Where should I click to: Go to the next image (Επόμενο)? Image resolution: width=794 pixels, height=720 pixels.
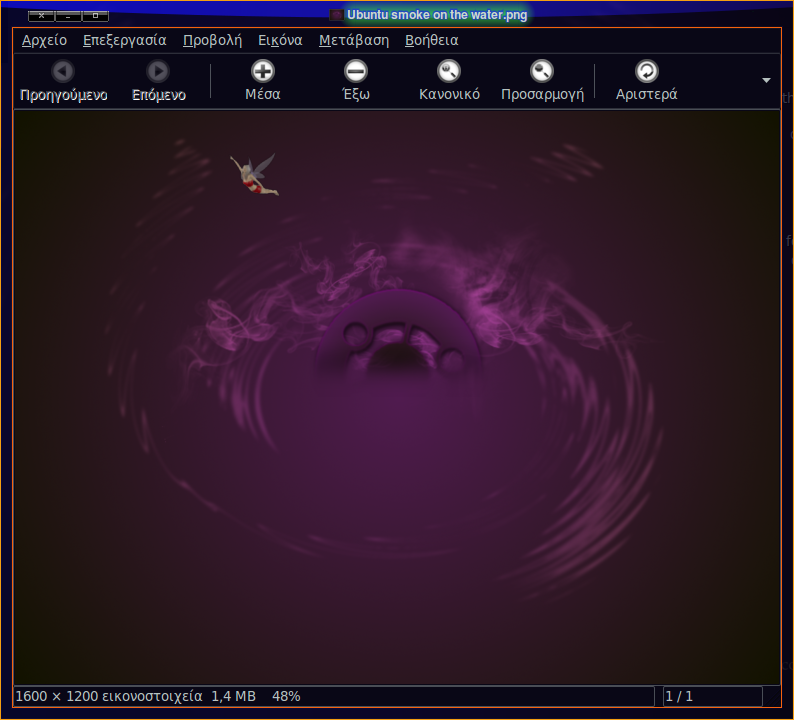[x=158, y=81]
